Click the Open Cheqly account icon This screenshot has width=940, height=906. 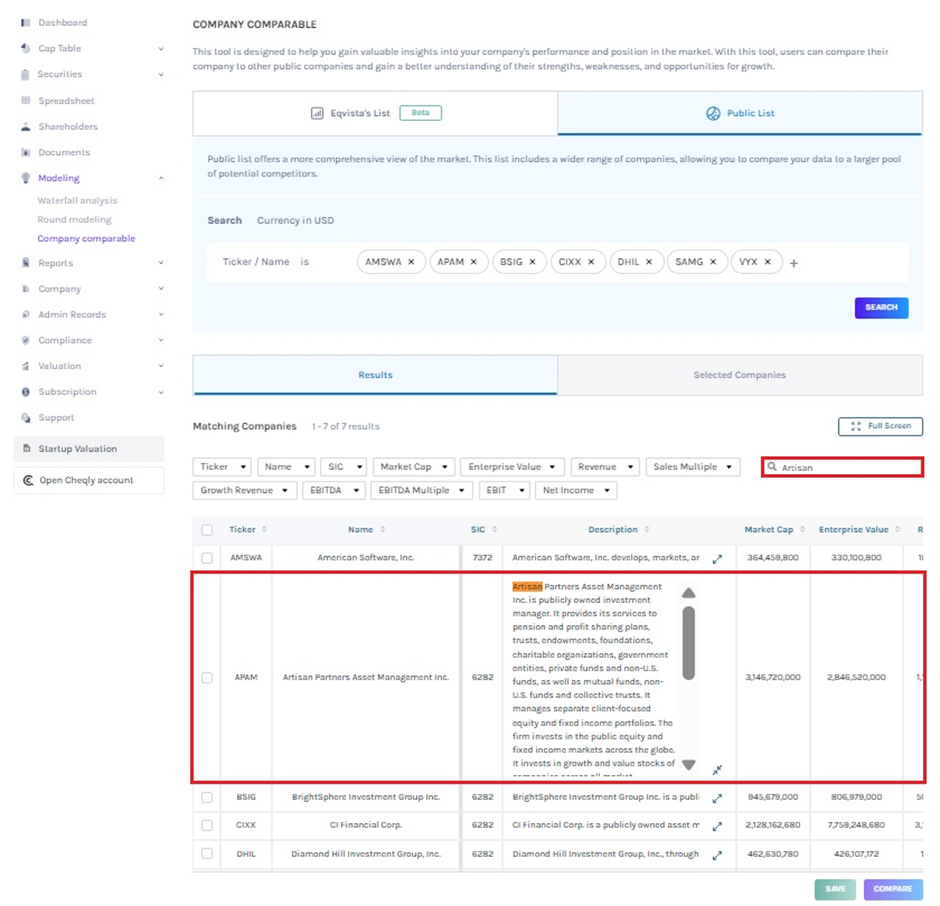point(28,480)
